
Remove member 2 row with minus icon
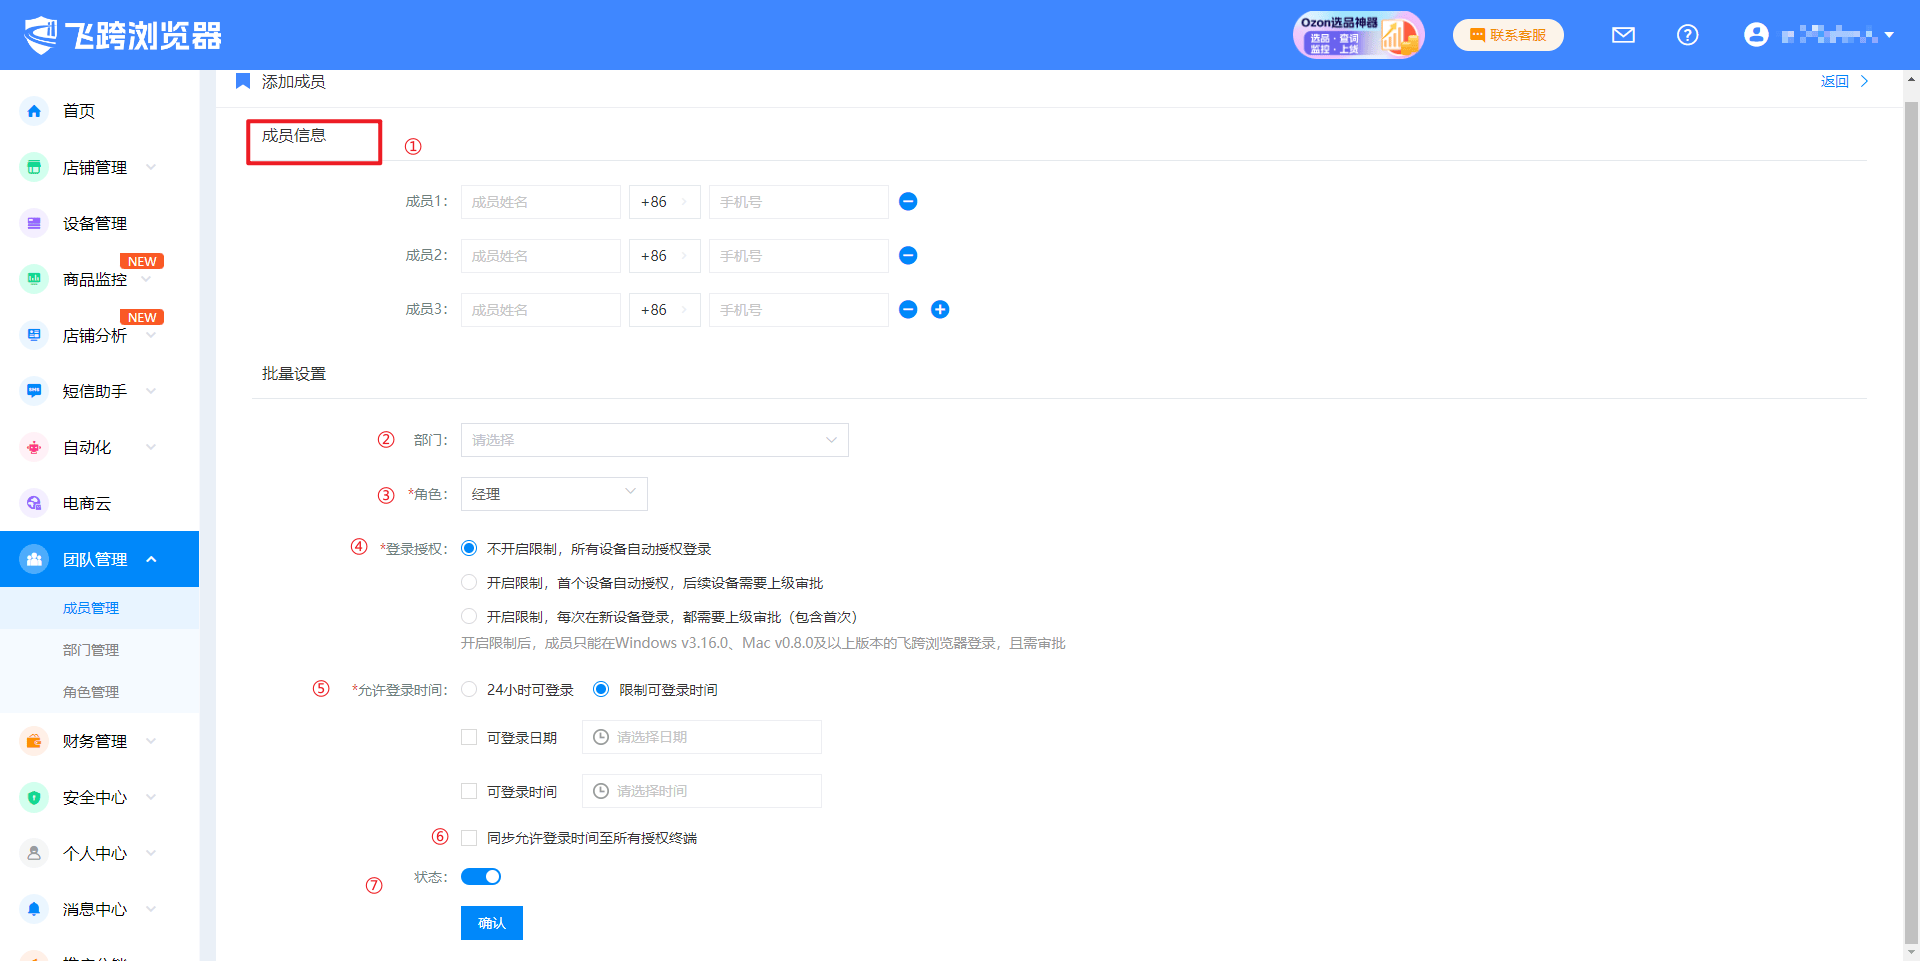908,256
